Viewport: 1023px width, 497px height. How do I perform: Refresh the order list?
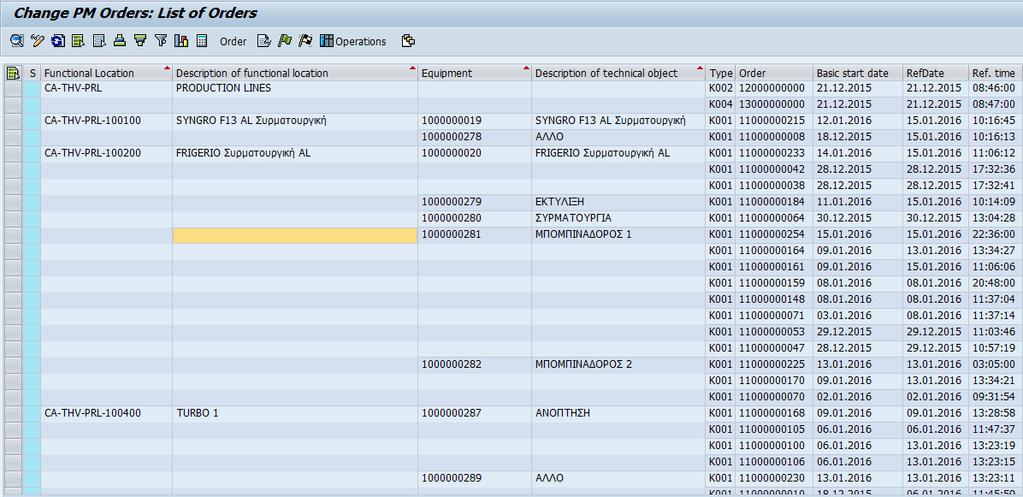tap(58, 41)
